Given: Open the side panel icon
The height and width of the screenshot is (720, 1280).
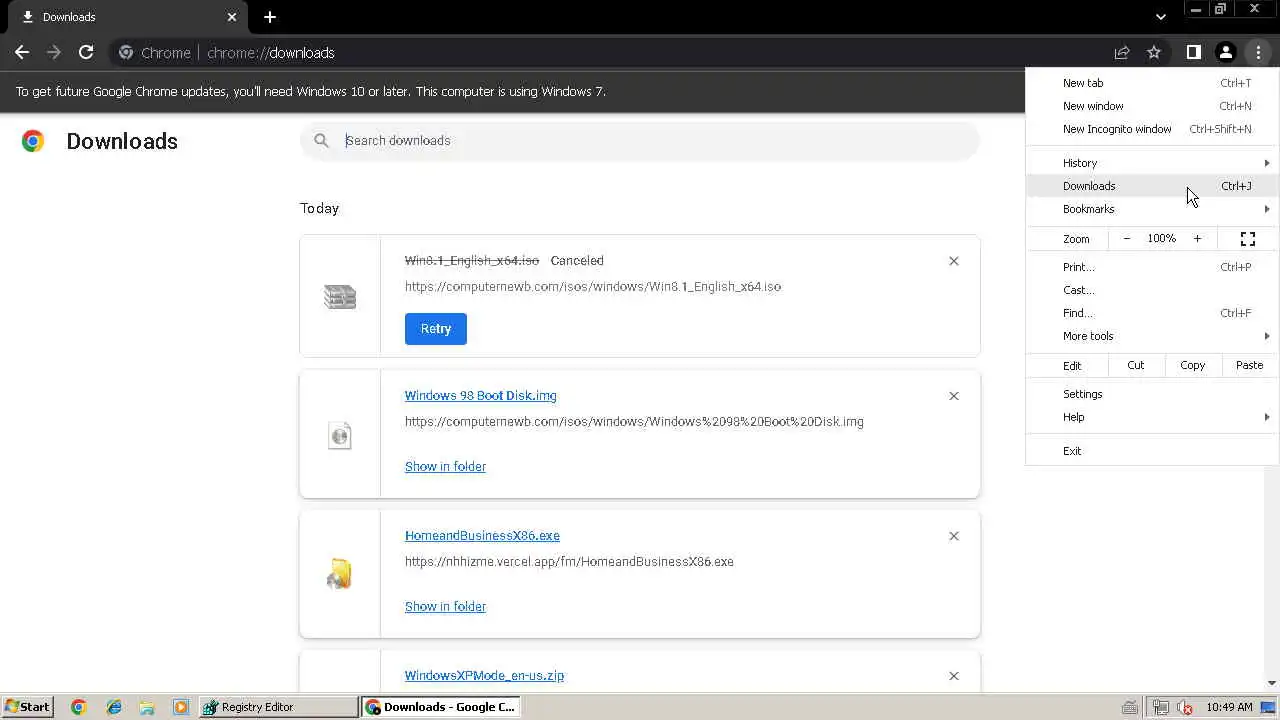Looking at the screenshot, I should click(1193, 52).
